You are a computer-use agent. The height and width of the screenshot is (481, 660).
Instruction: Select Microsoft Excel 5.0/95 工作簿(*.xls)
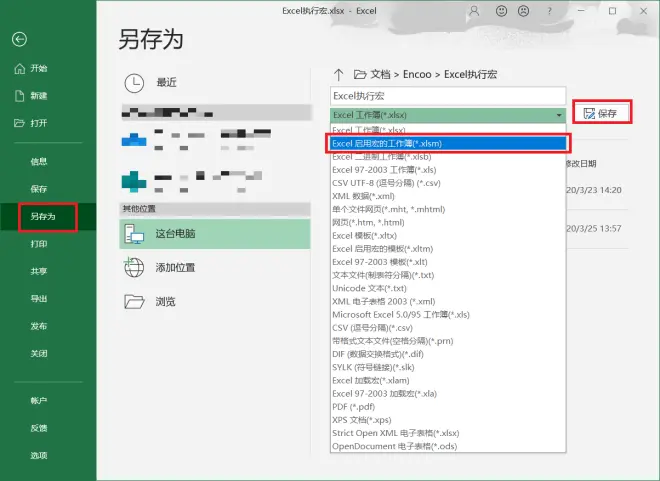coord(448,314)
